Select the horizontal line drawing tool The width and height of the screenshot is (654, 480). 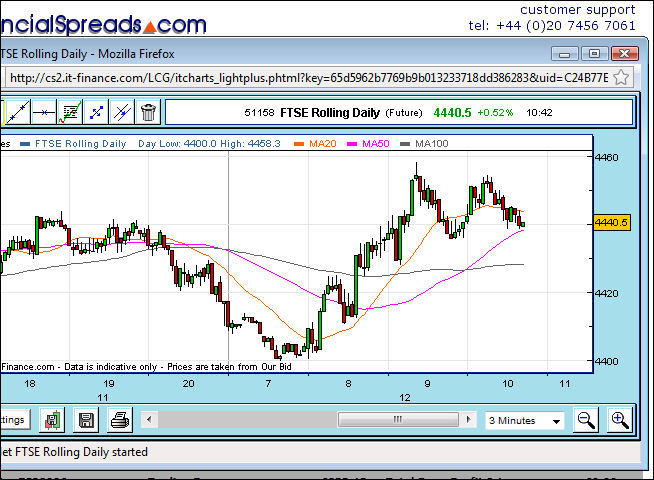coord(44,112)
